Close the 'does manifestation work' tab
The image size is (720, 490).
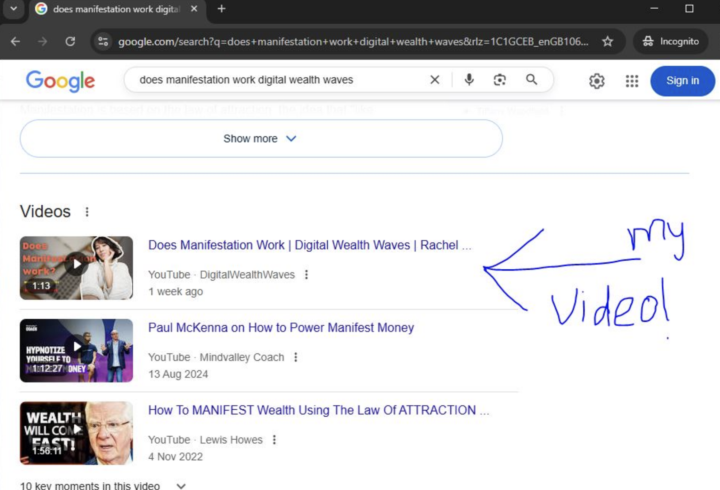pyautogui.click(x=194, y=9)
